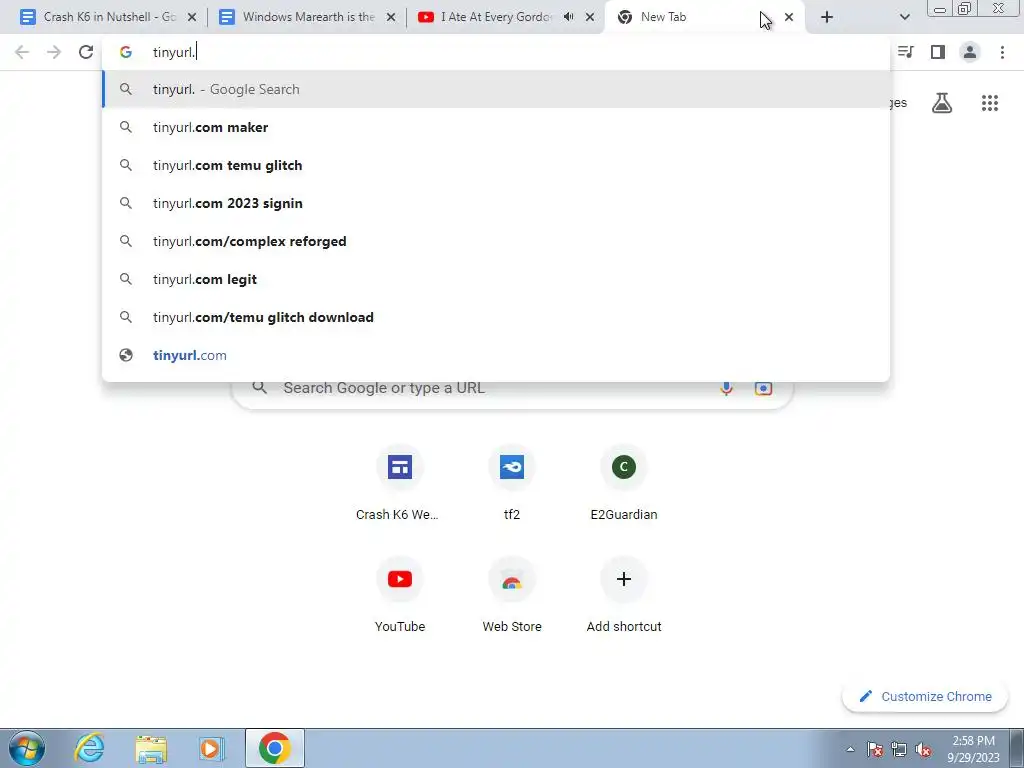Open the network status tray icon
The width and height of the screenshot is (1024, 768).
pos(899,749)
